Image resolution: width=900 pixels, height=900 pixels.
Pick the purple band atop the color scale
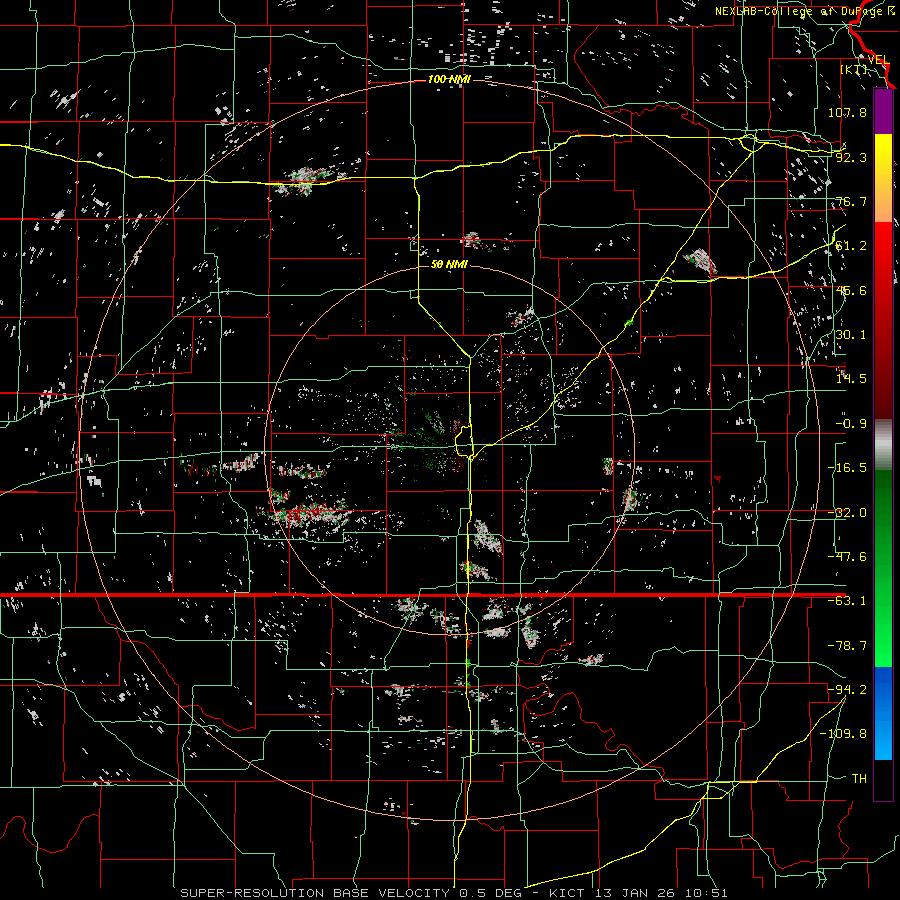883,111
